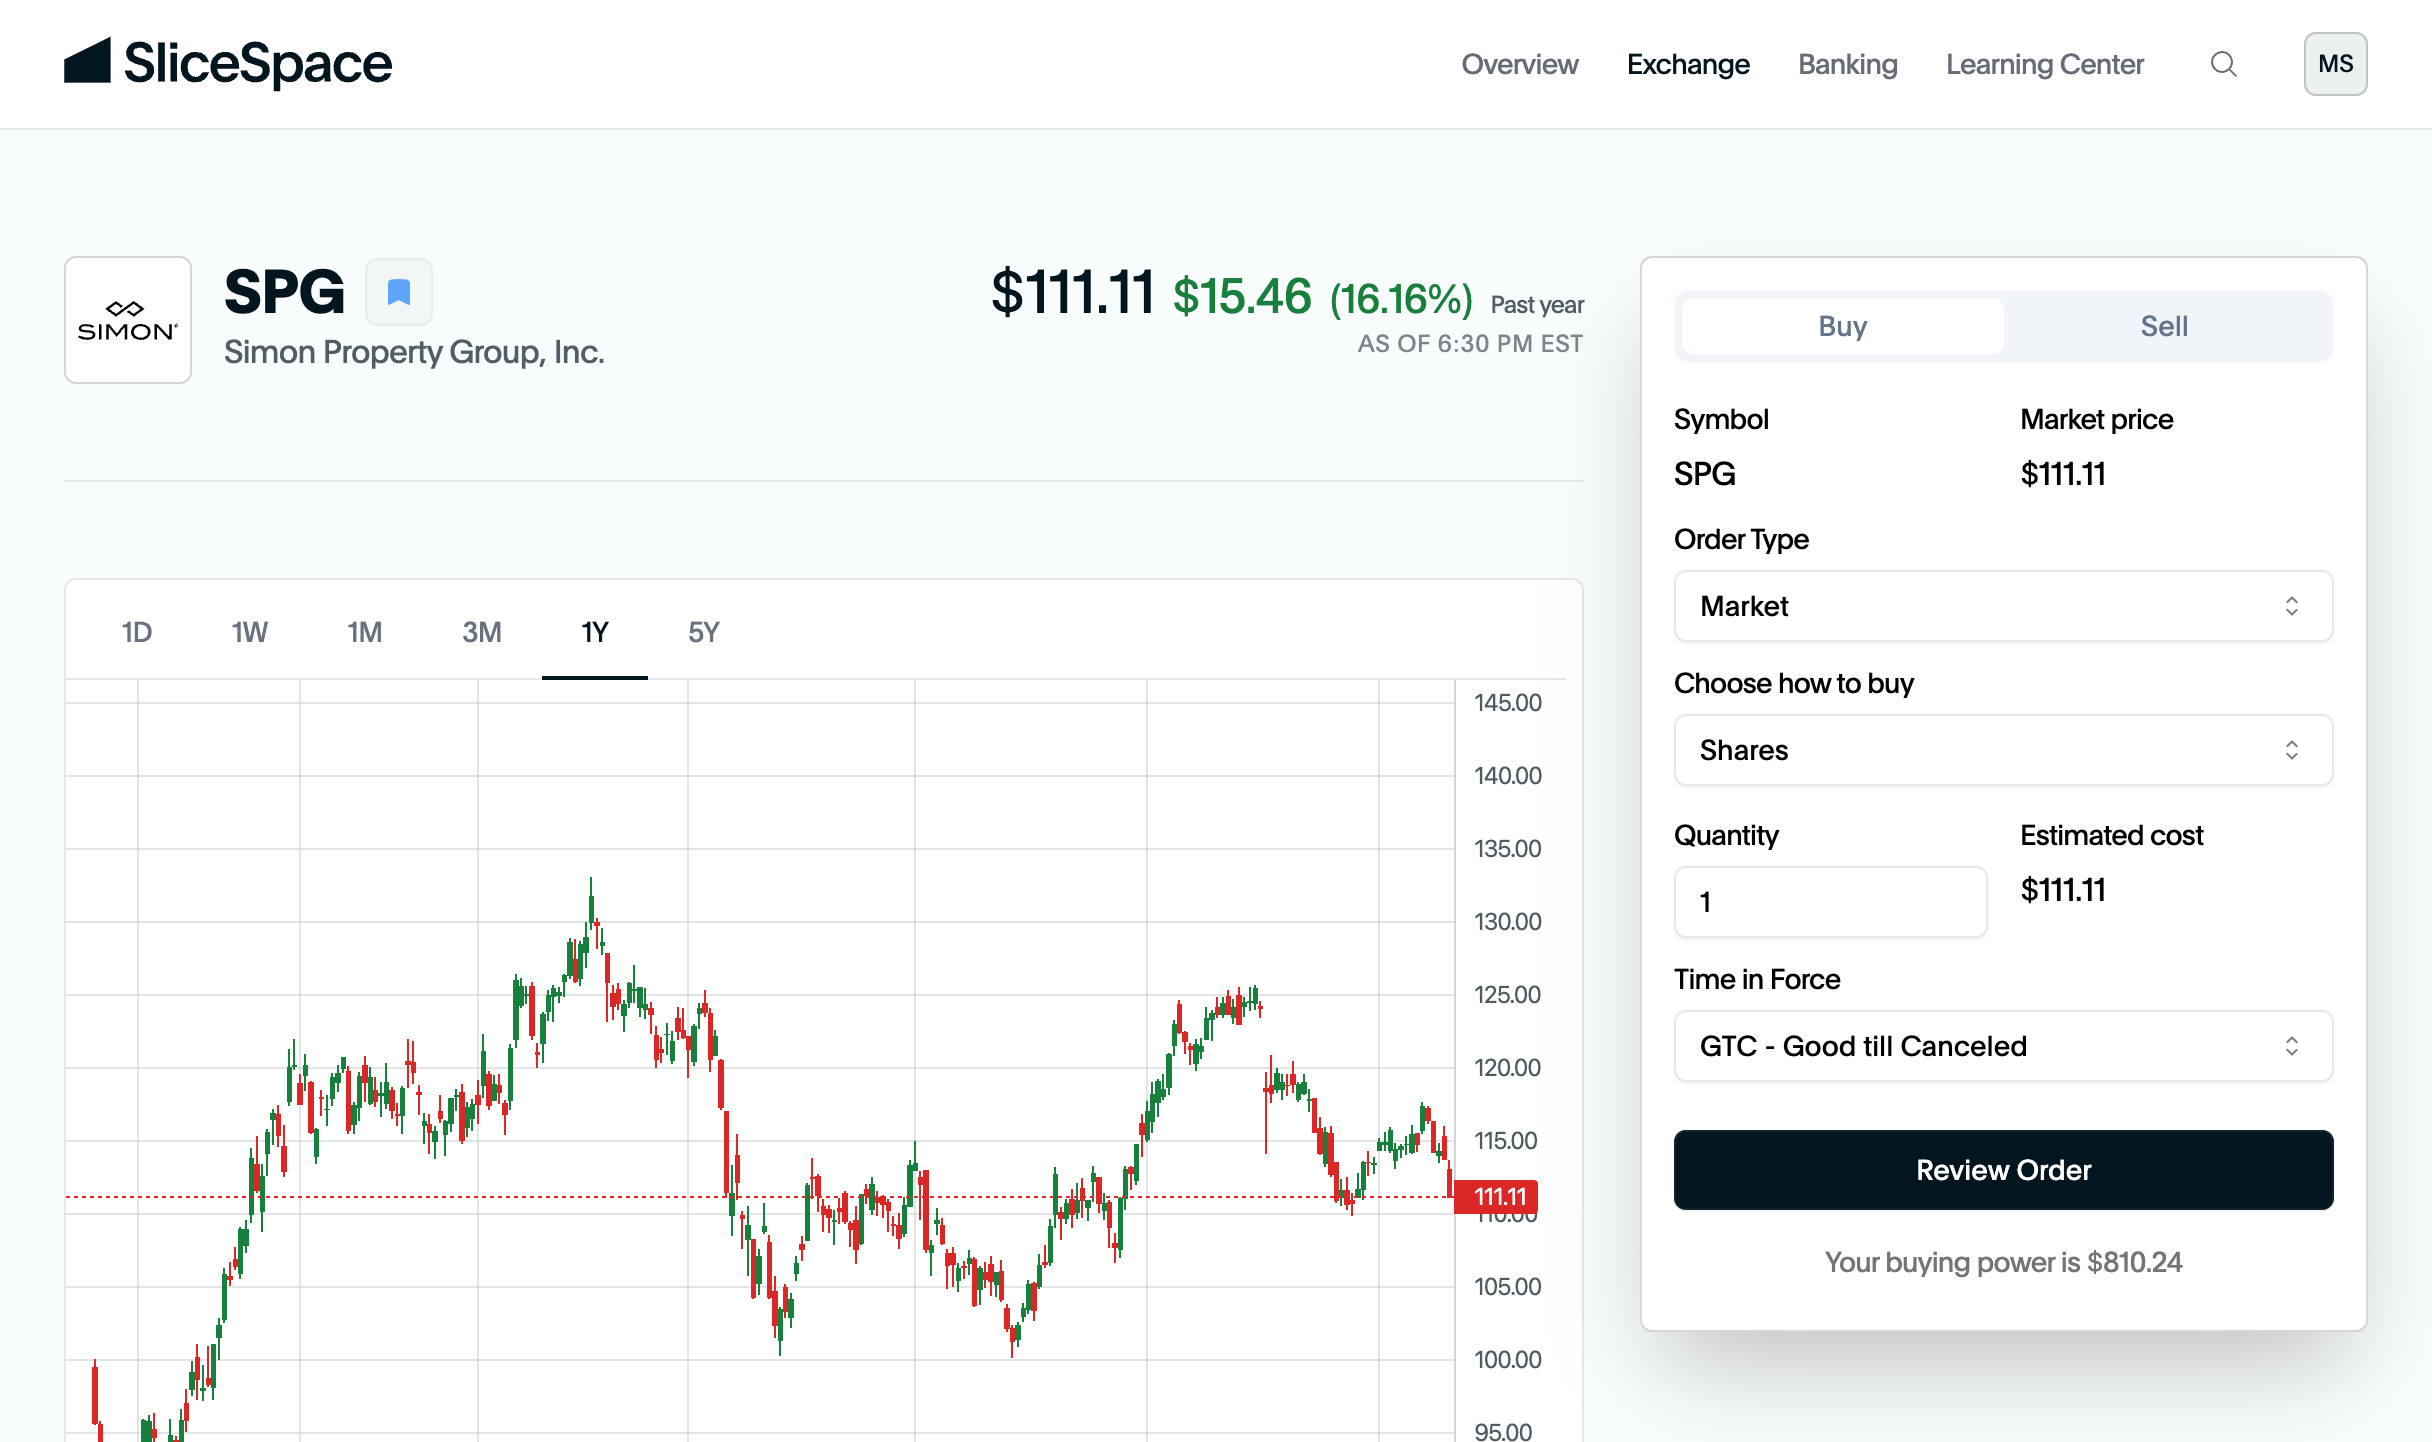
Task: Open the Choose how to buy dropdown
Action: tap(2002, 750)
